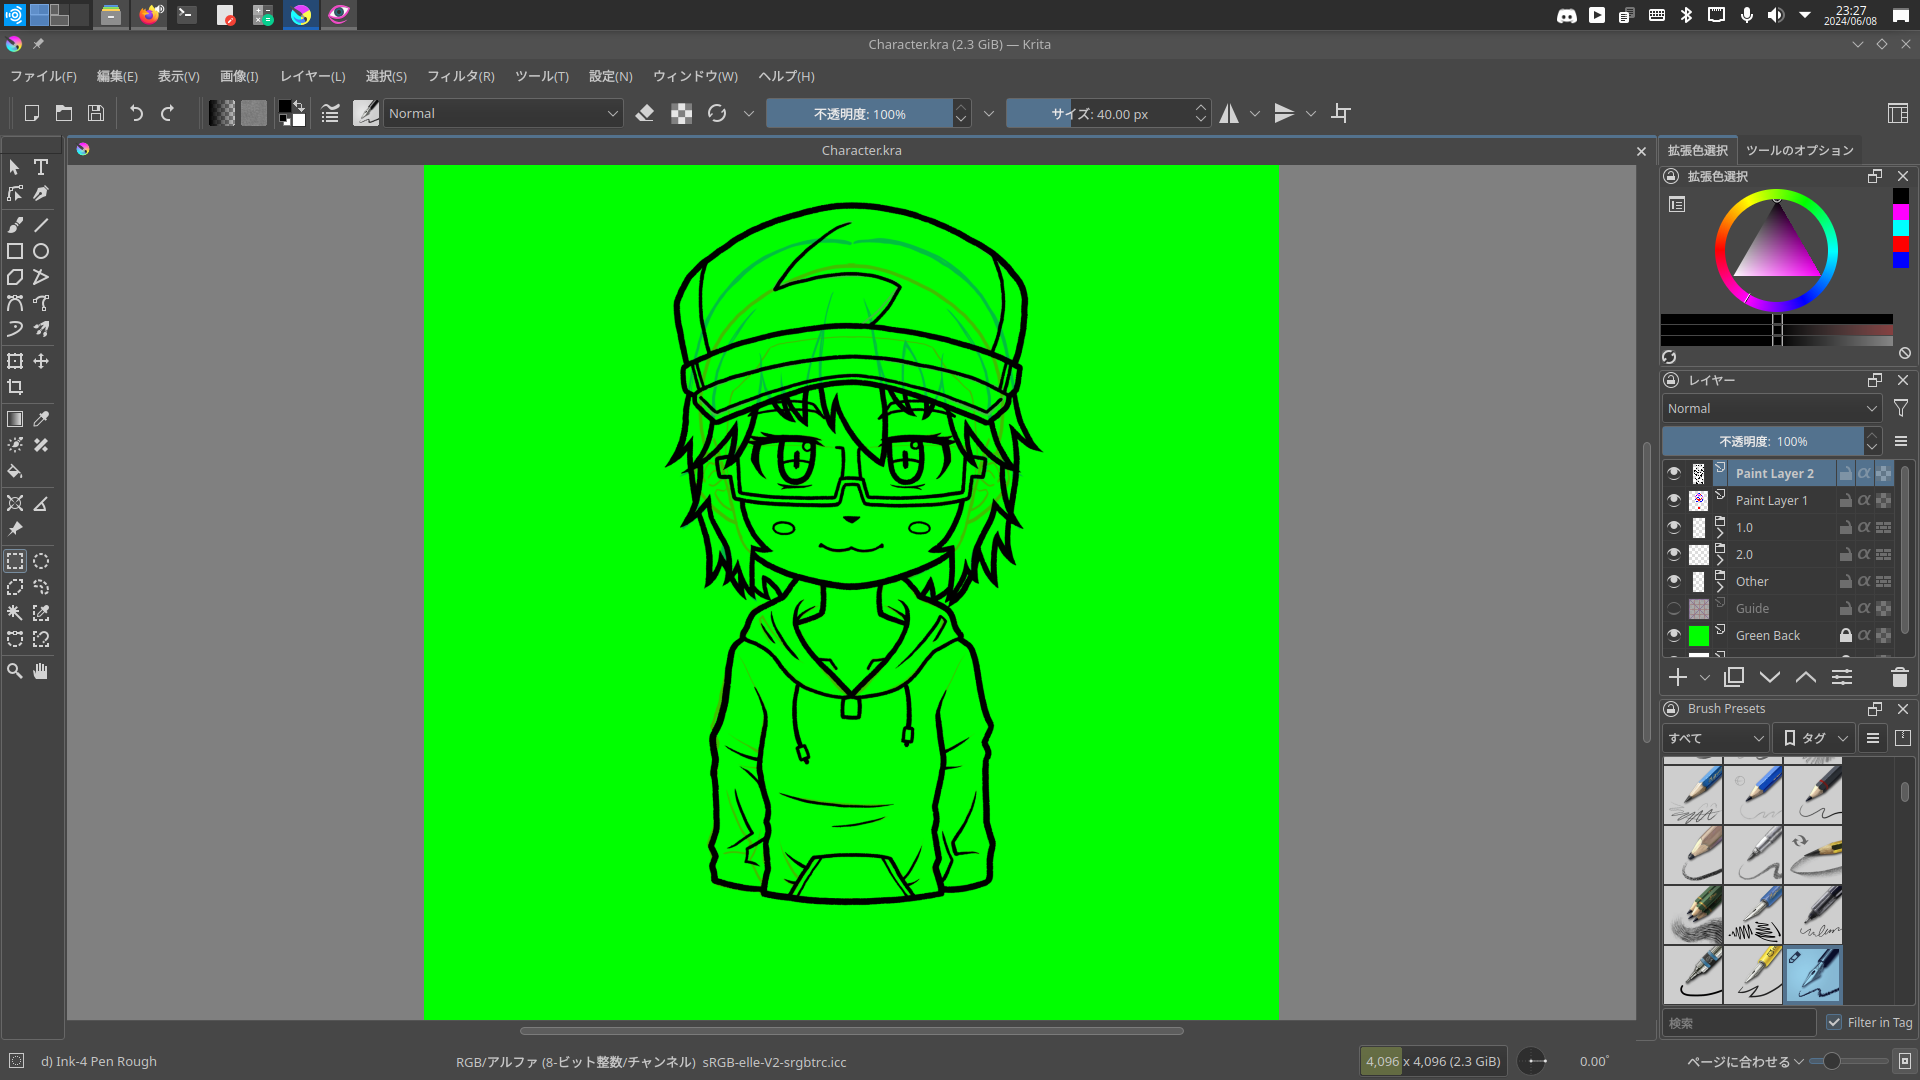Viewport: 1920px width, 1080px height.
Task: Move layer down in stack
Action: [x=1770, y=677]
